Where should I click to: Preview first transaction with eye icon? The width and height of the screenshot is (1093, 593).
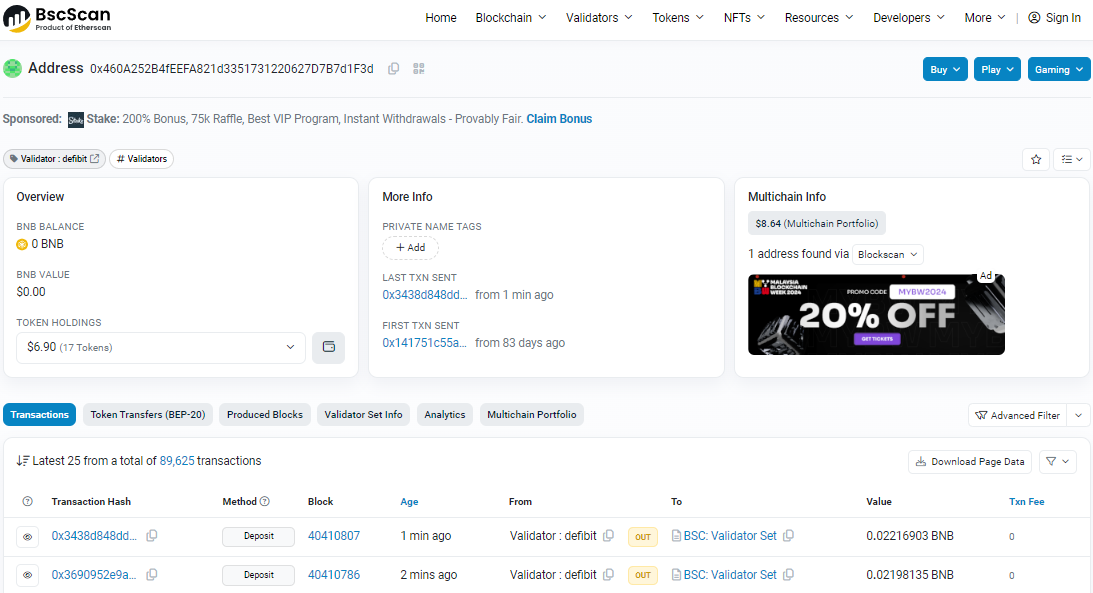tap(28, 537)
